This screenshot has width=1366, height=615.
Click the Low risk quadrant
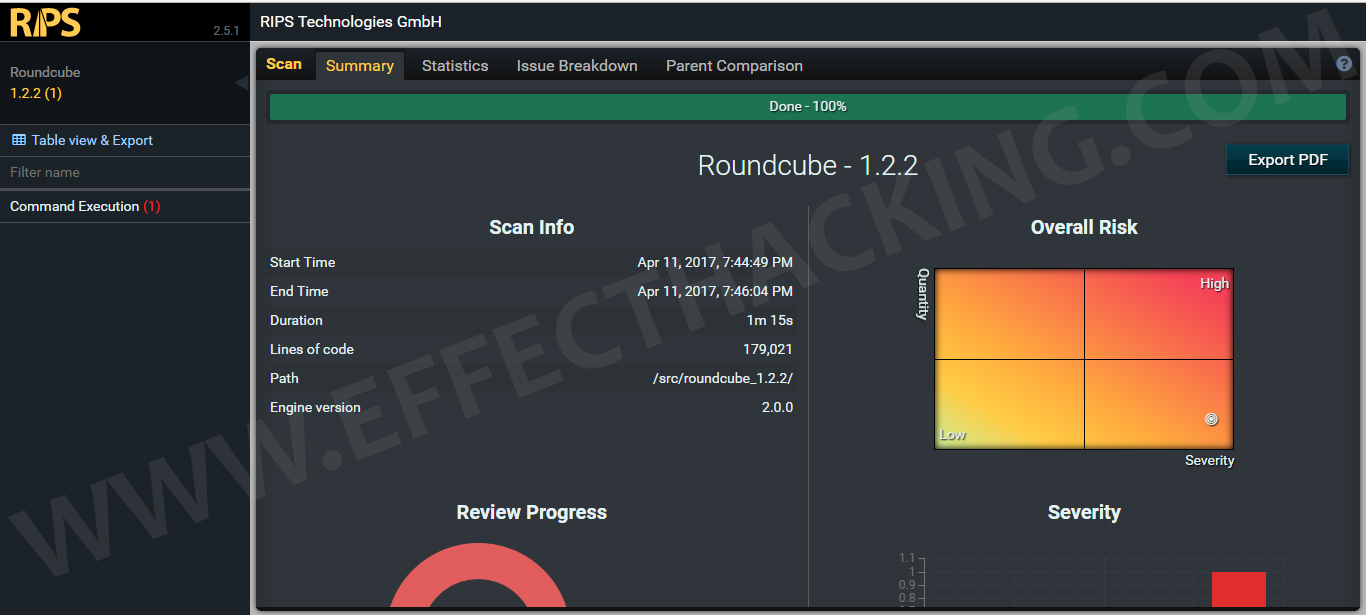coord(1009,404)
